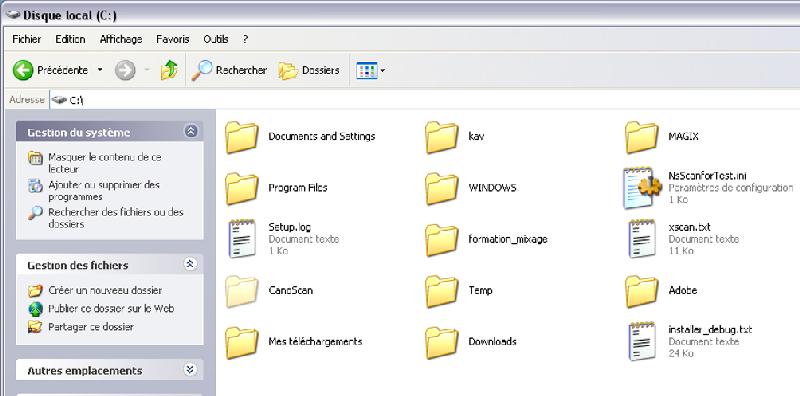This screenshot has width=800, height=396.
Task: Select the kav folder icon
Action: (442, 137)
